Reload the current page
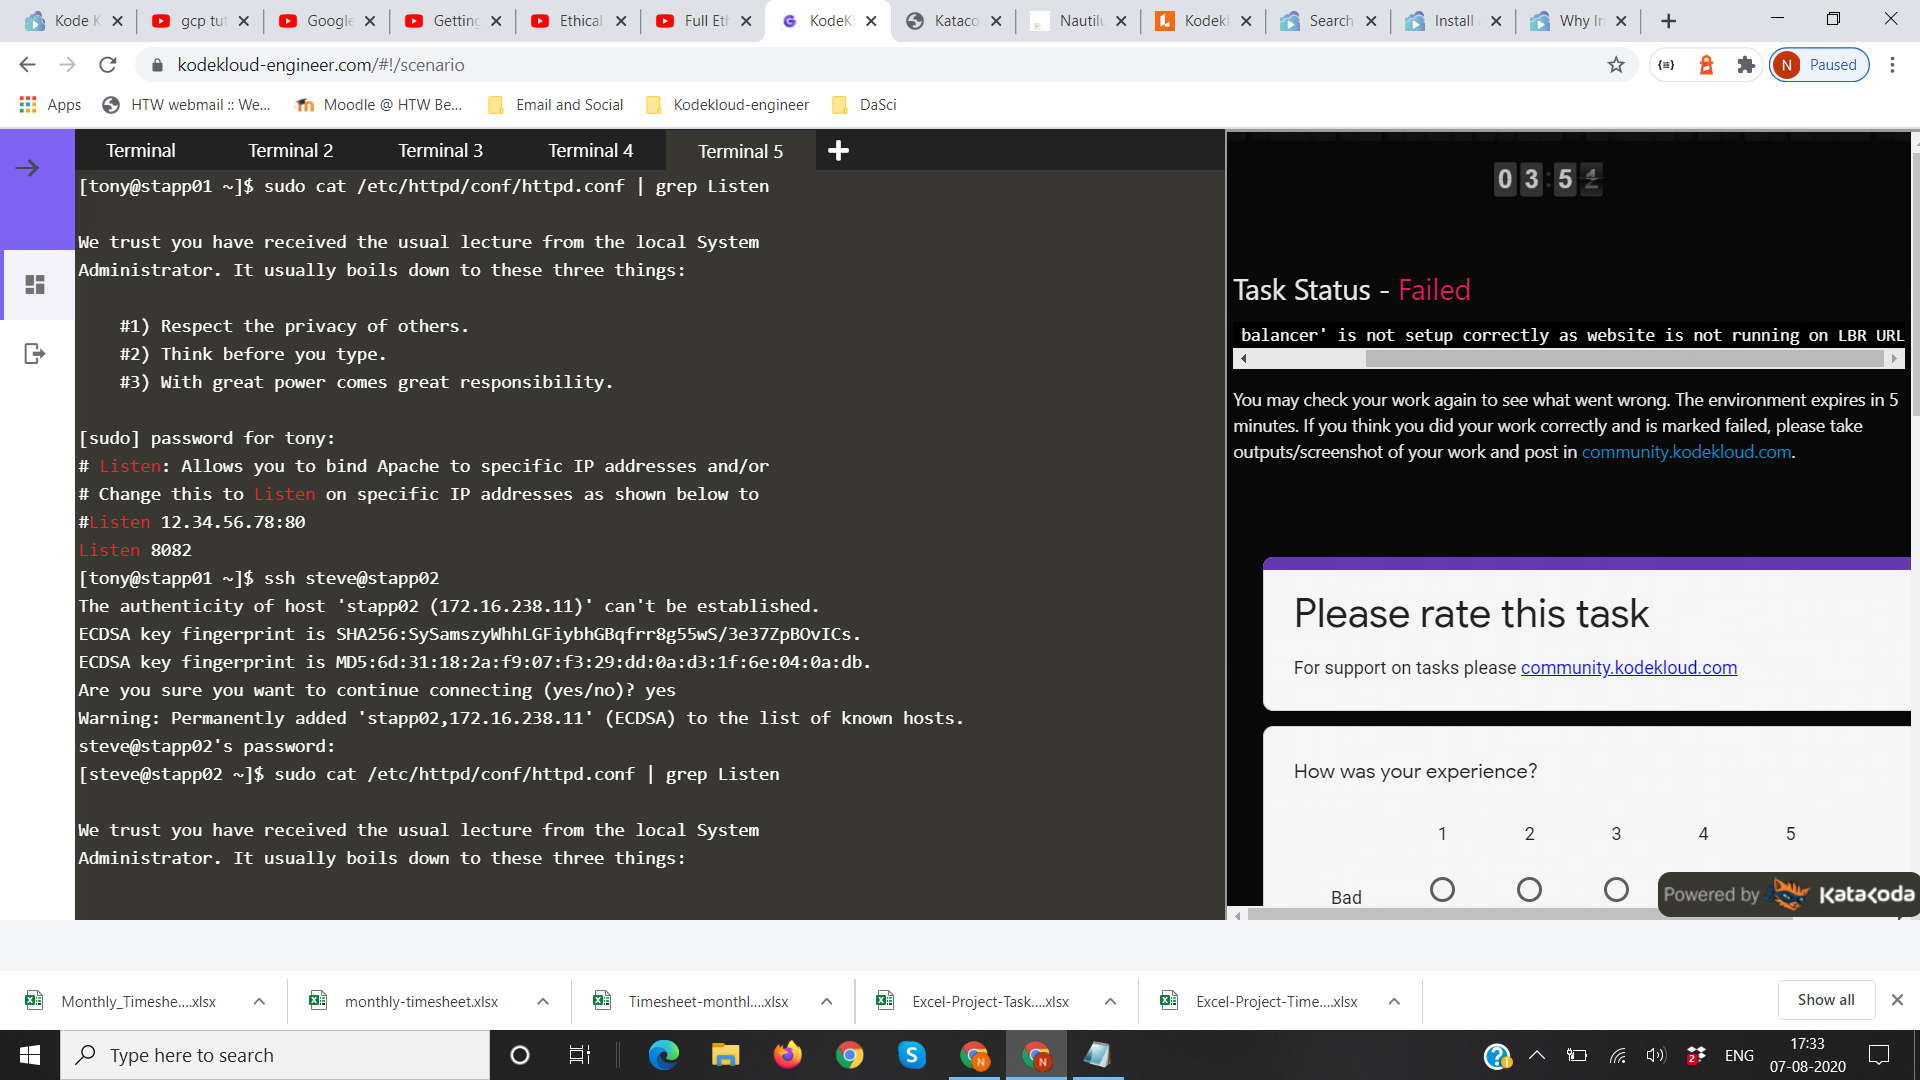 point(108,65)
